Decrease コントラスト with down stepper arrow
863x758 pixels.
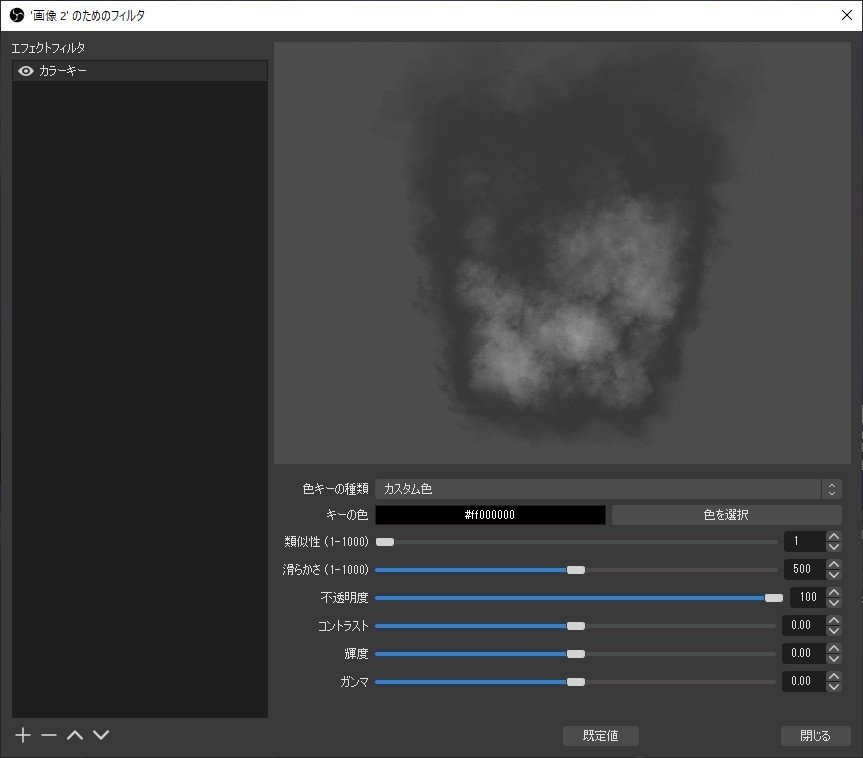(x=834, y=631)
